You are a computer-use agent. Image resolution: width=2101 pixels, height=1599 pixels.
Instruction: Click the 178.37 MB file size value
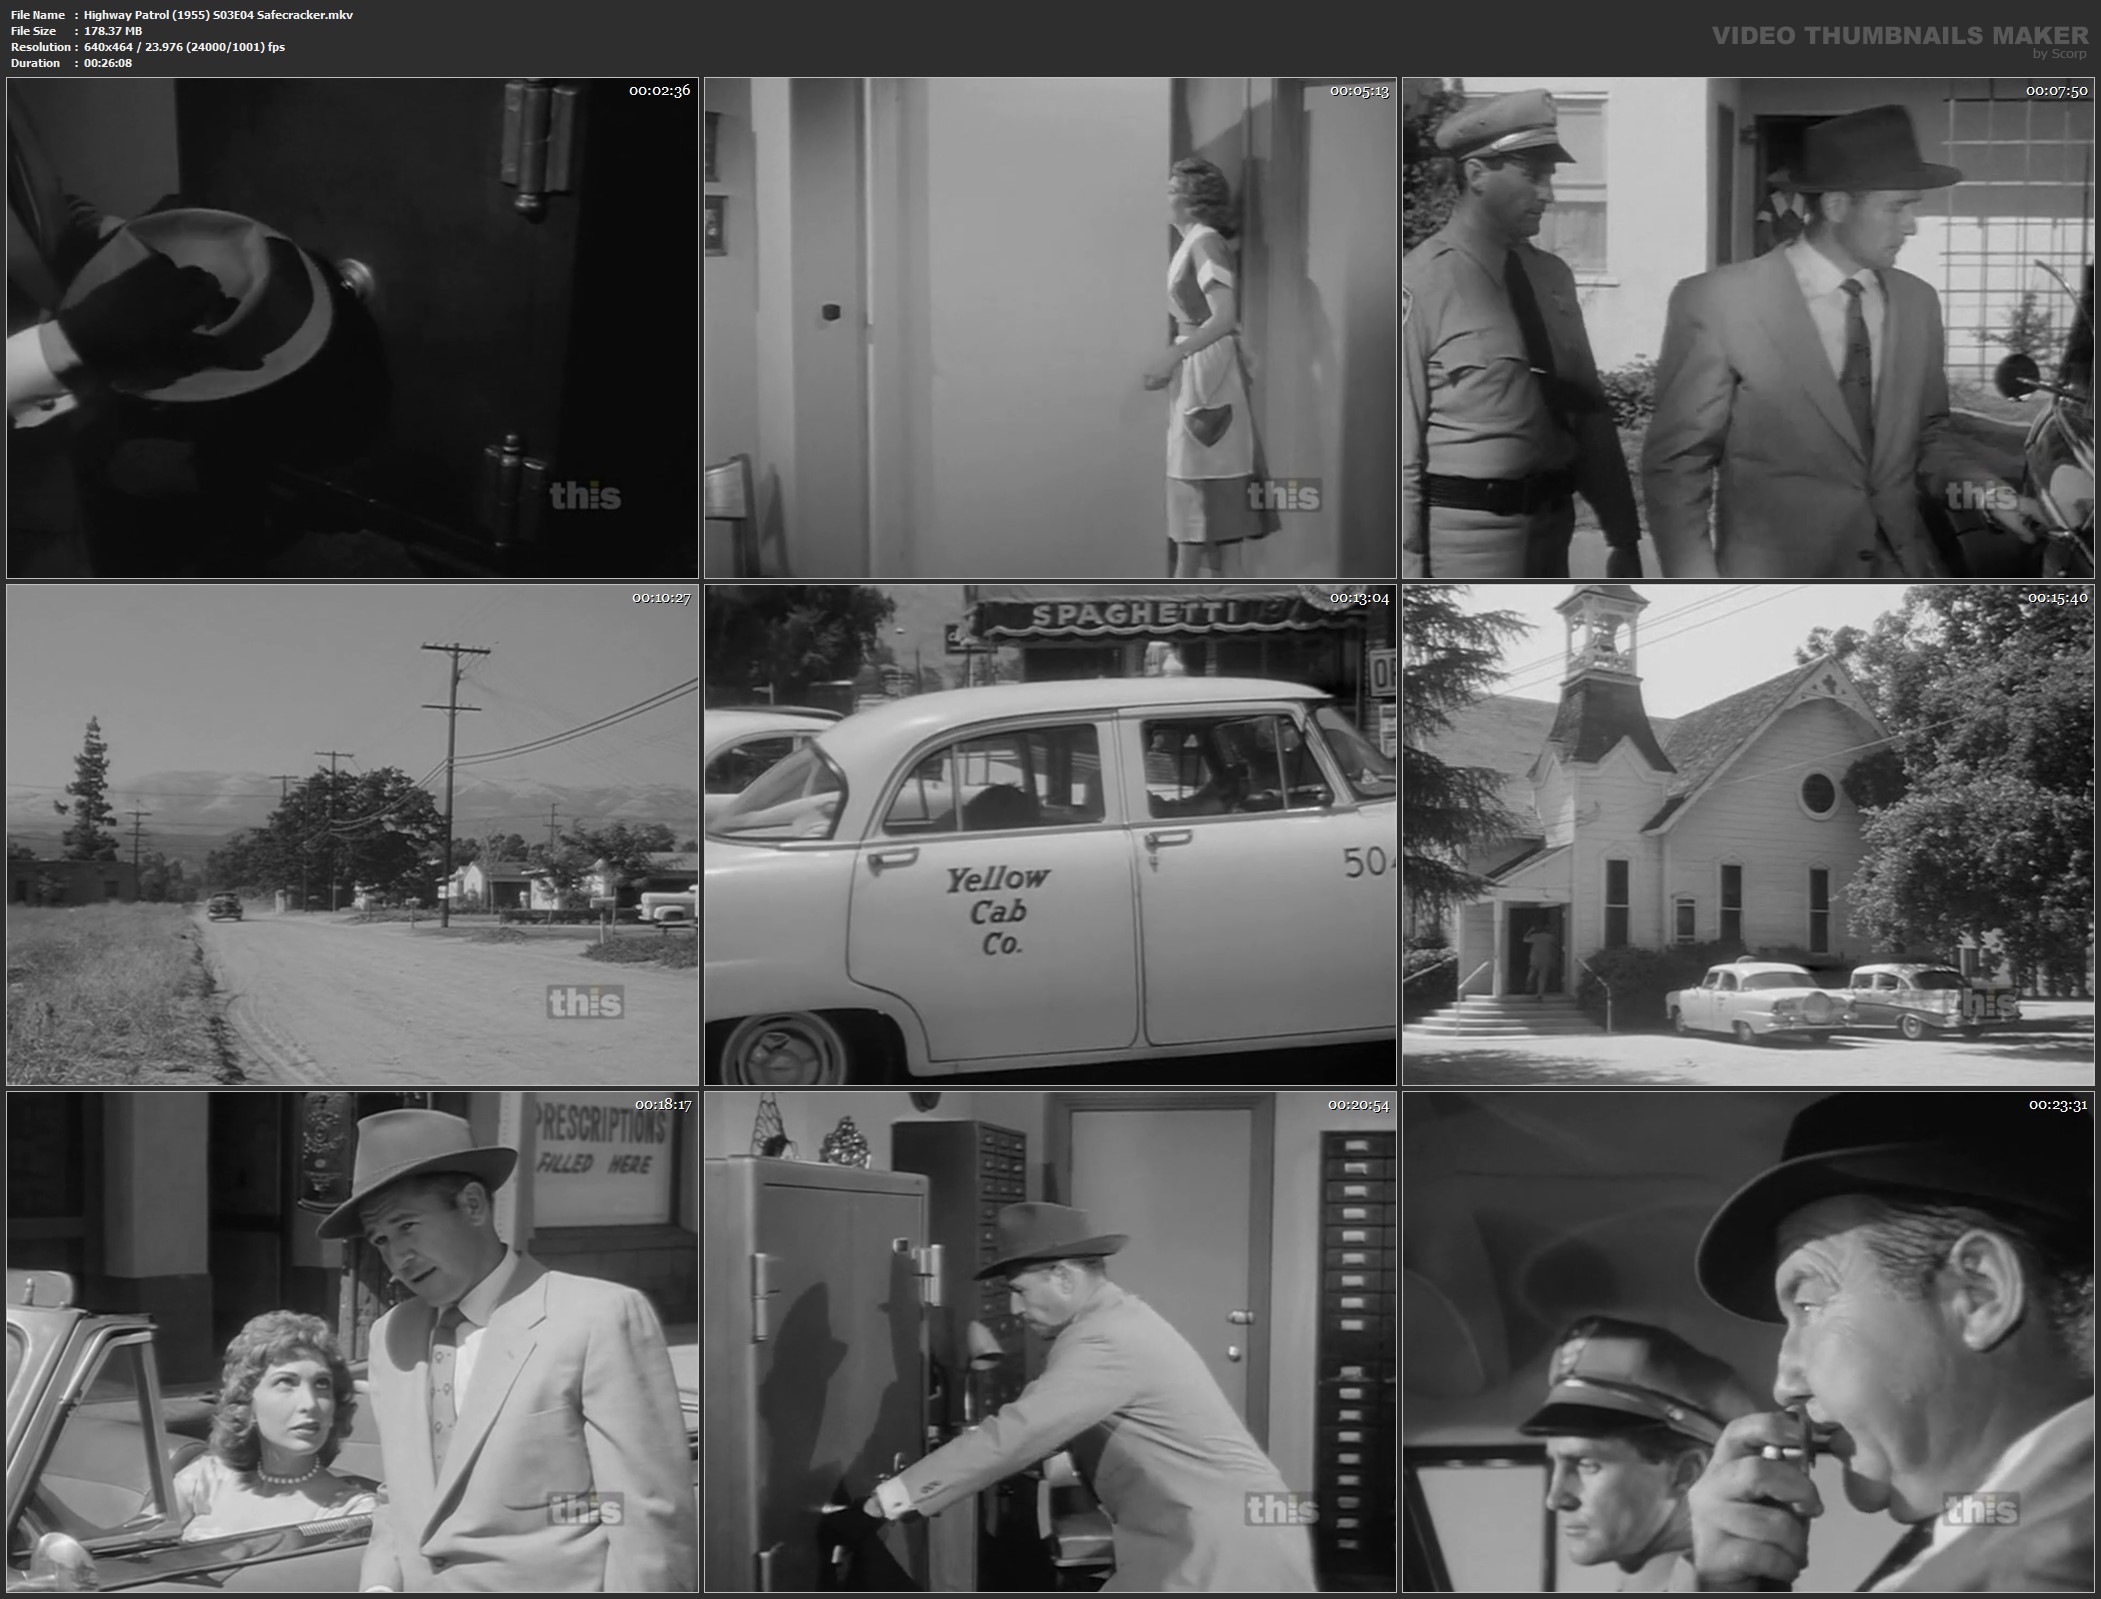click(113, 31)
